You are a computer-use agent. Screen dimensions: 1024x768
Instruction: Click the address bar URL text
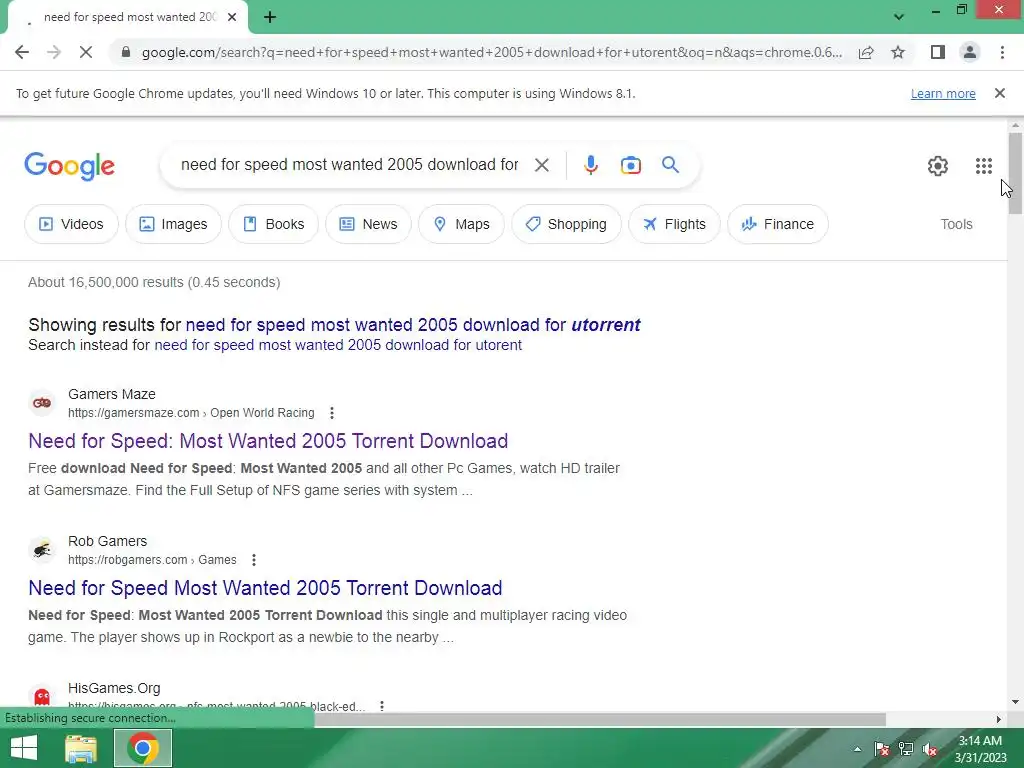492,52
